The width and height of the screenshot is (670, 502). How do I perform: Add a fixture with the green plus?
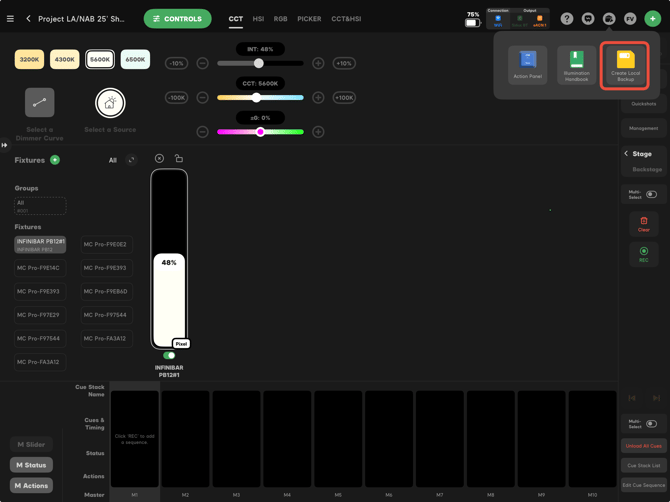point(55,160)
